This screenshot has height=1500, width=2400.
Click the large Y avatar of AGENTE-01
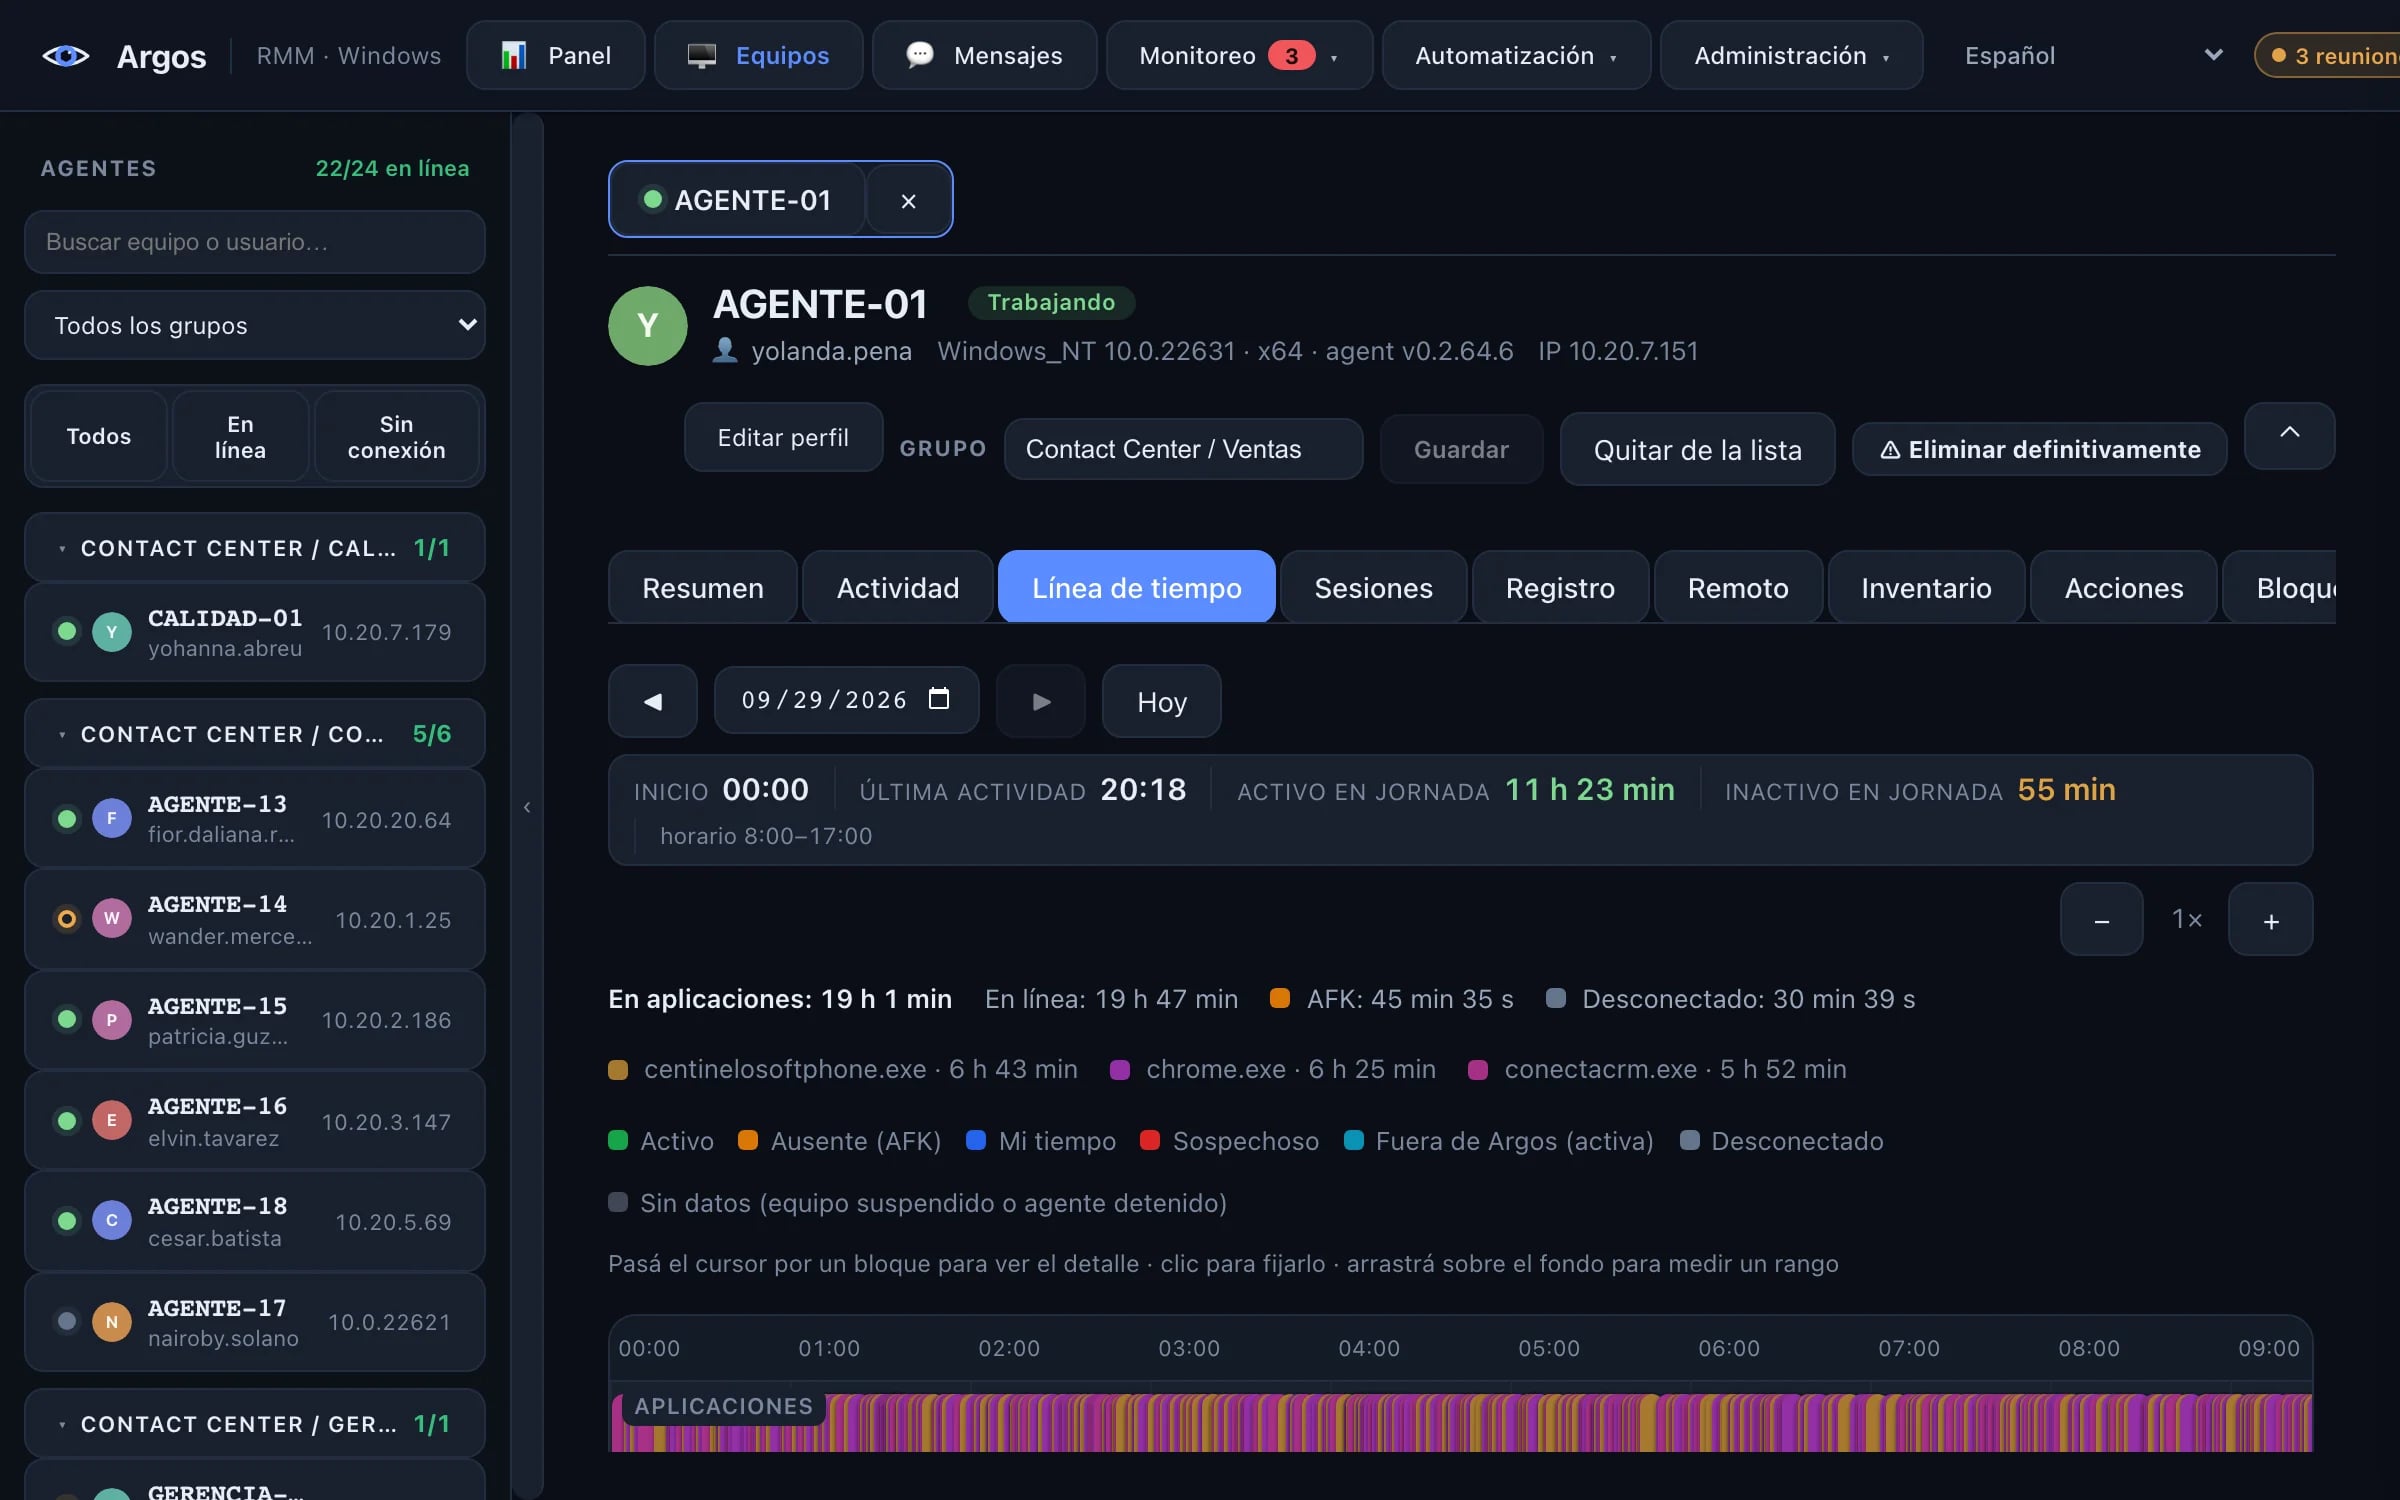648,326
